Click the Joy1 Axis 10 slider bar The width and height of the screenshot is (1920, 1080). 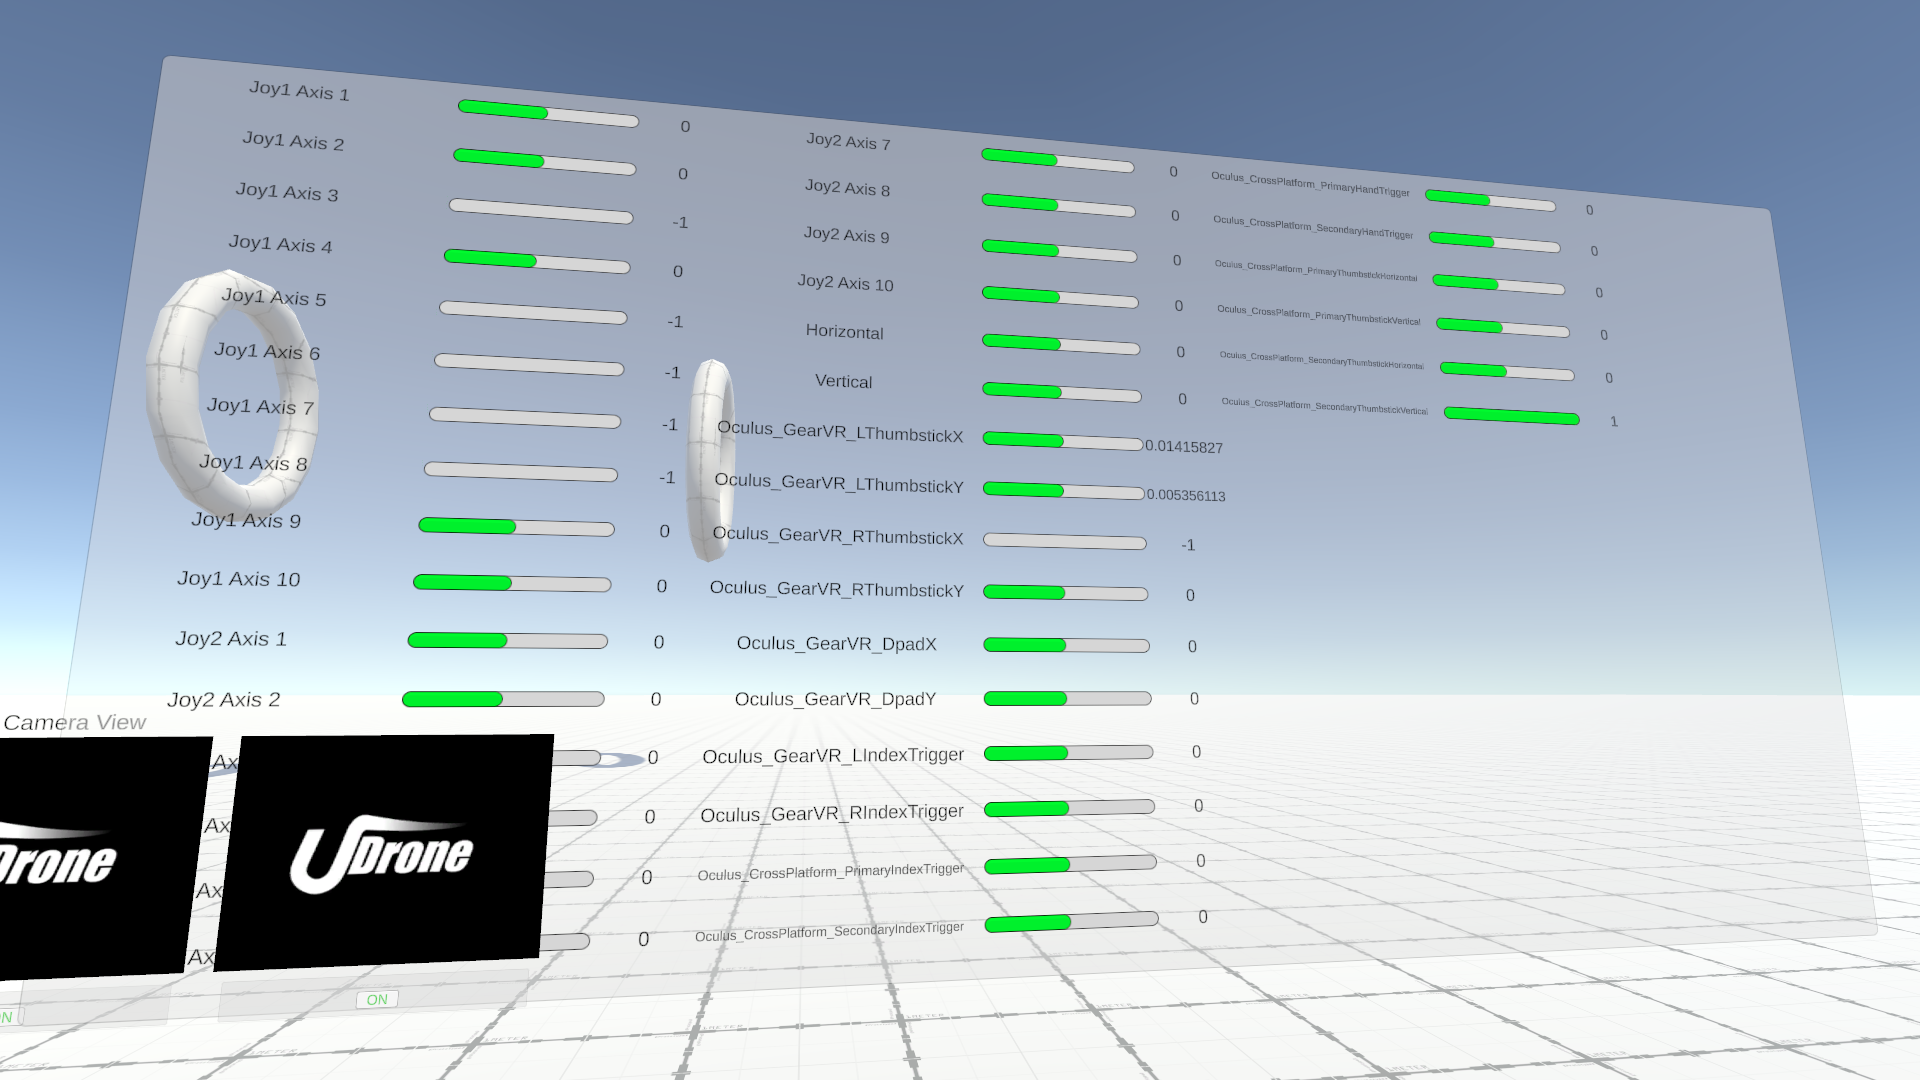point(511,583)
